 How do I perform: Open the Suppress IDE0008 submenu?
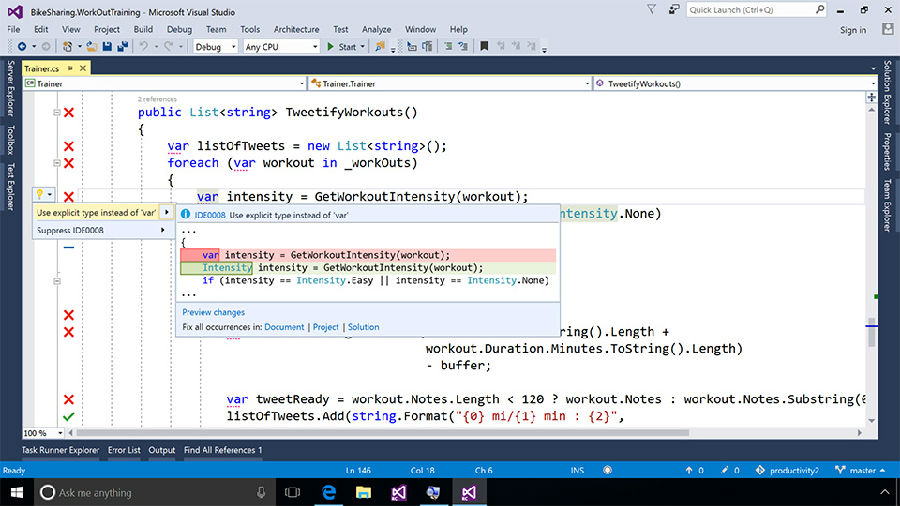pyautogui.click(x=103, y=230)
